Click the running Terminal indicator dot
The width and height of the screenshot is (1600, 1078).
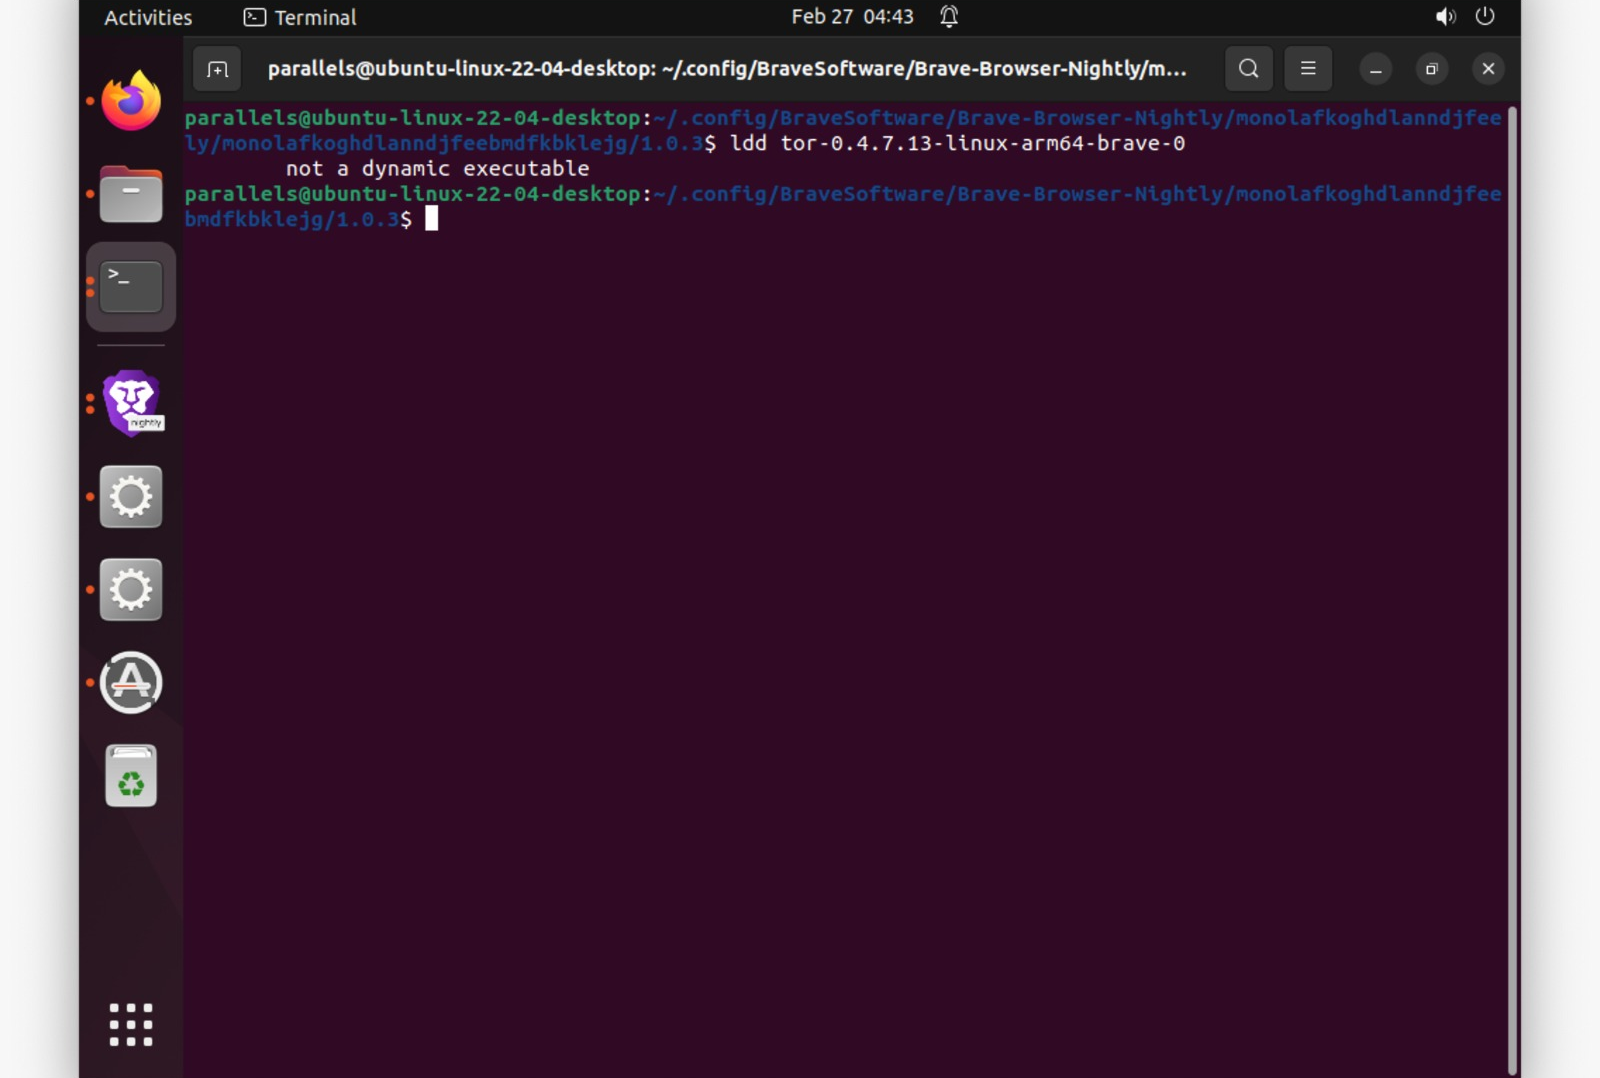[89, 285]
